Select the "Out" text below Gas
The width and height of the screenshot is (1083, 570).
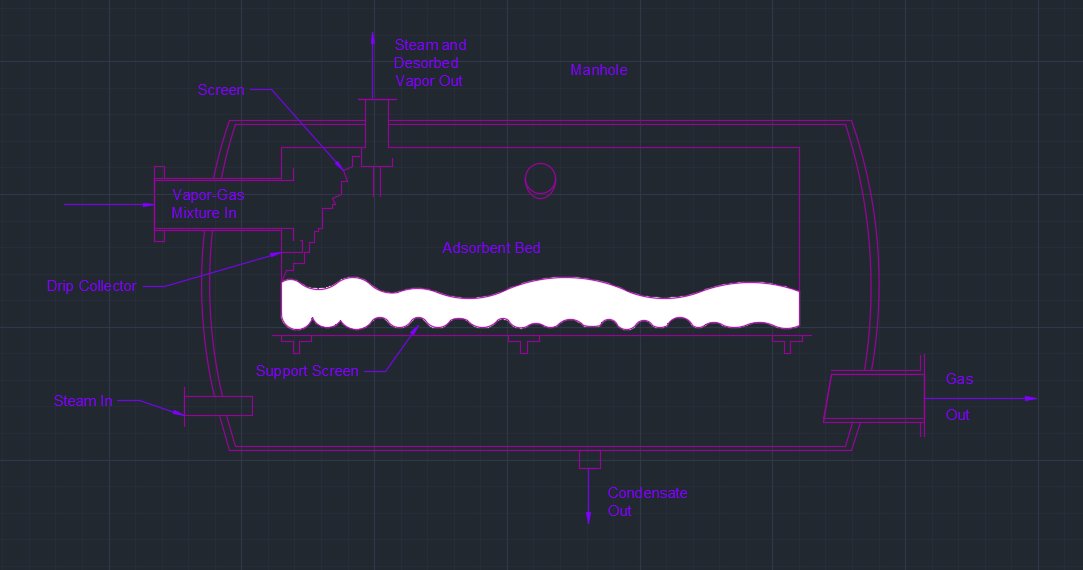[x=957, y=415]
